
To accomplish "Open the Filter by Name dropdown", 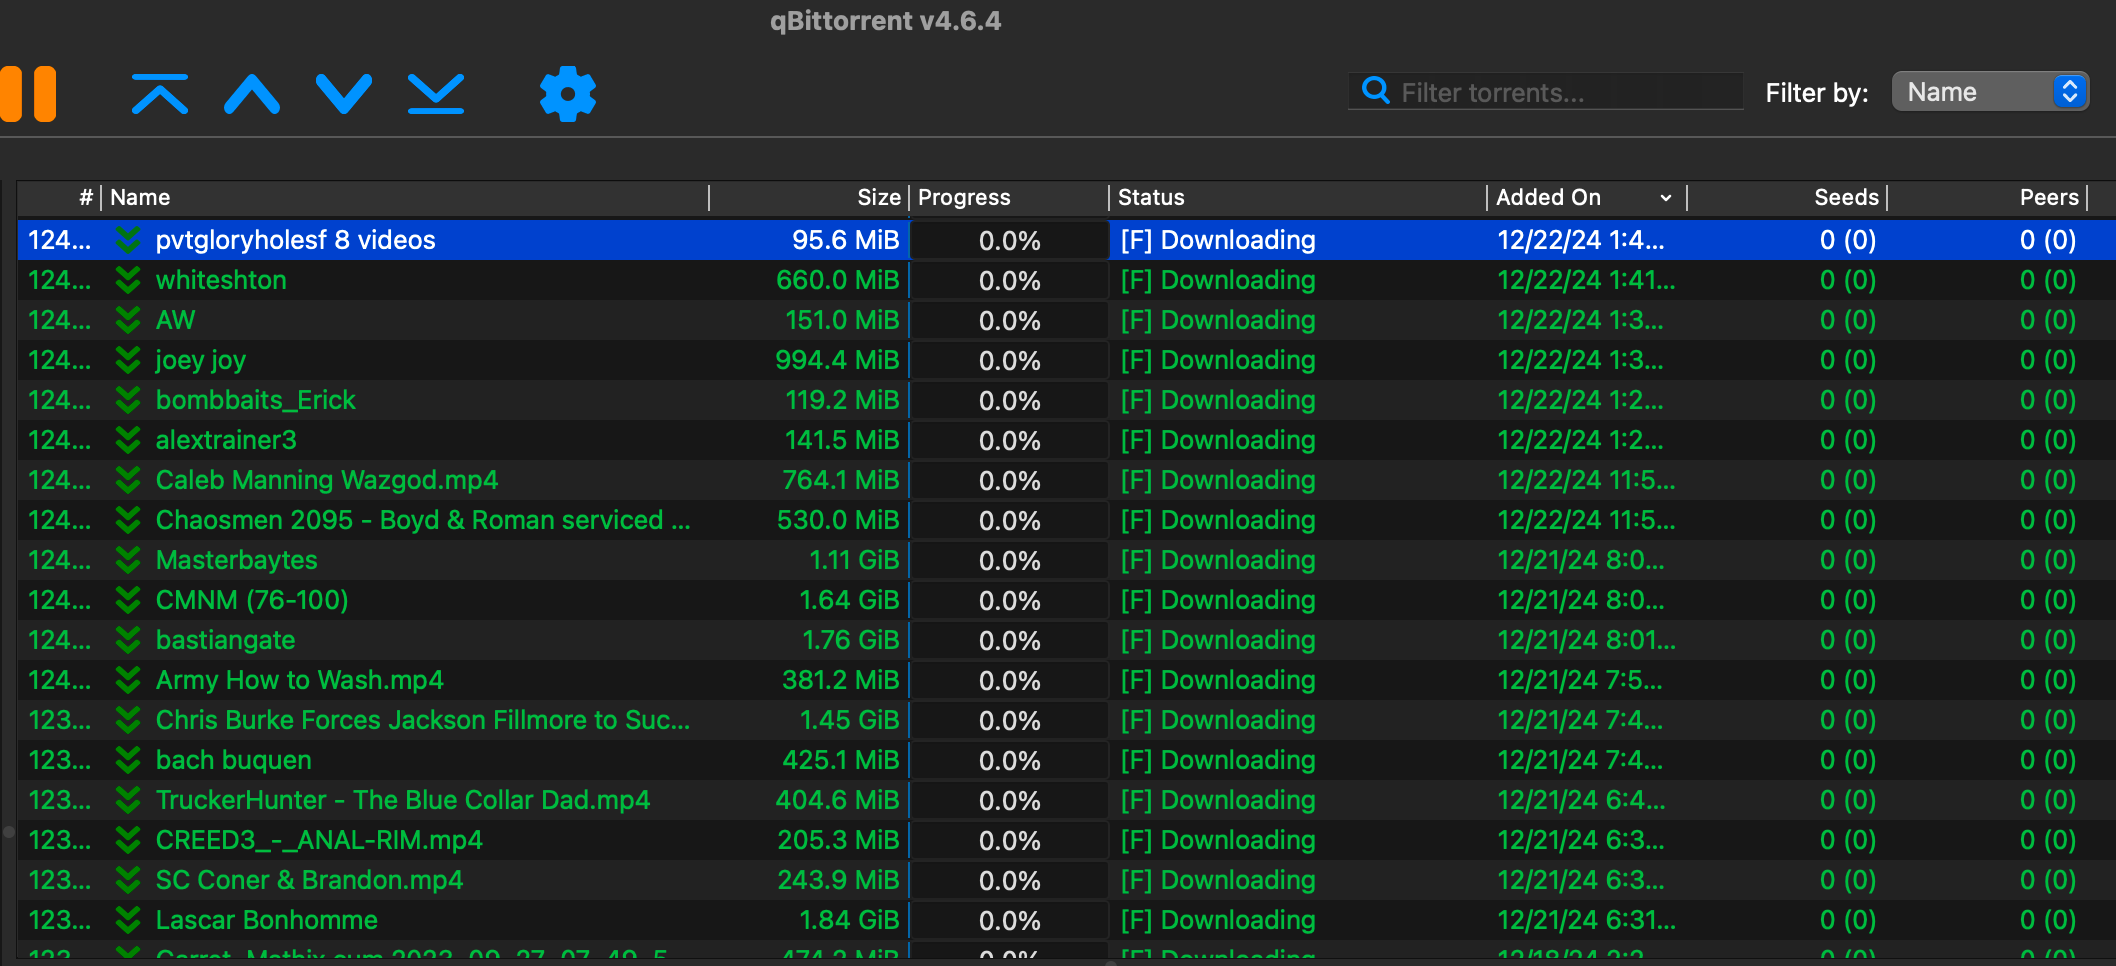I will pyautogui.click(x=1989, y=92).
